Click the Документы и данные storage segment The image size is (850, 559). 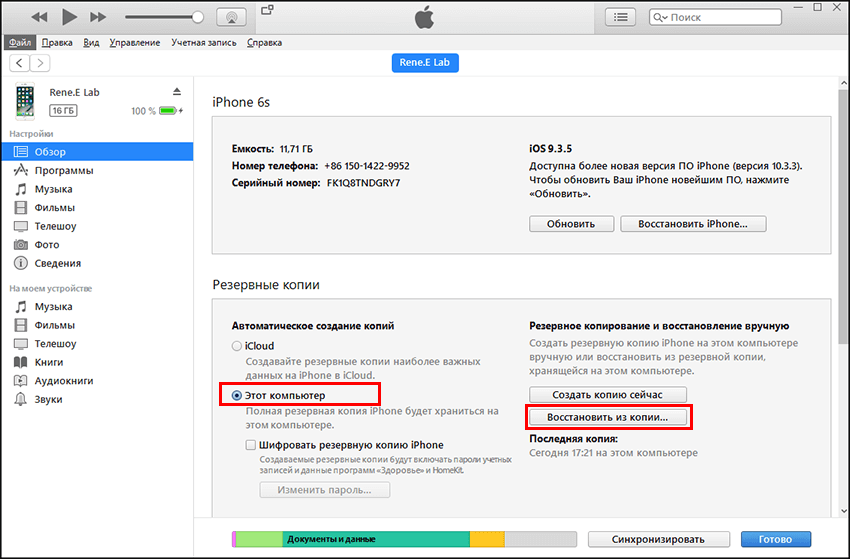(x=376, y=539)
